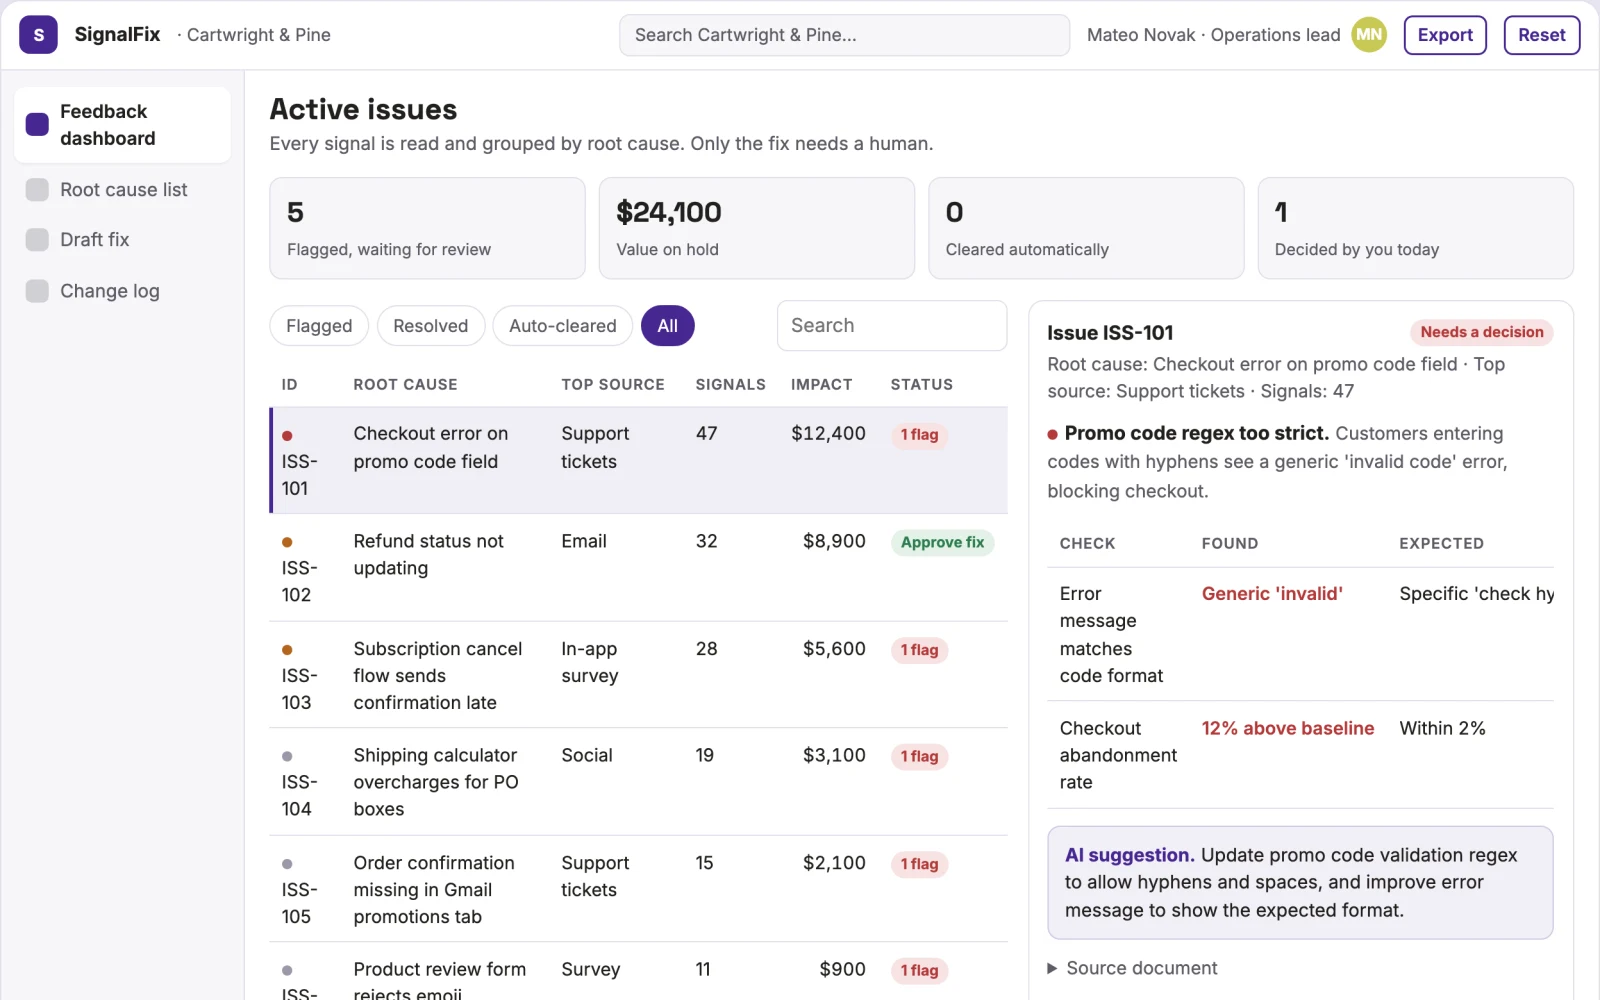This screenshot has height=1000, width=1600.
Task: Click the SignalFix logo icon
Action: [38, 35]
